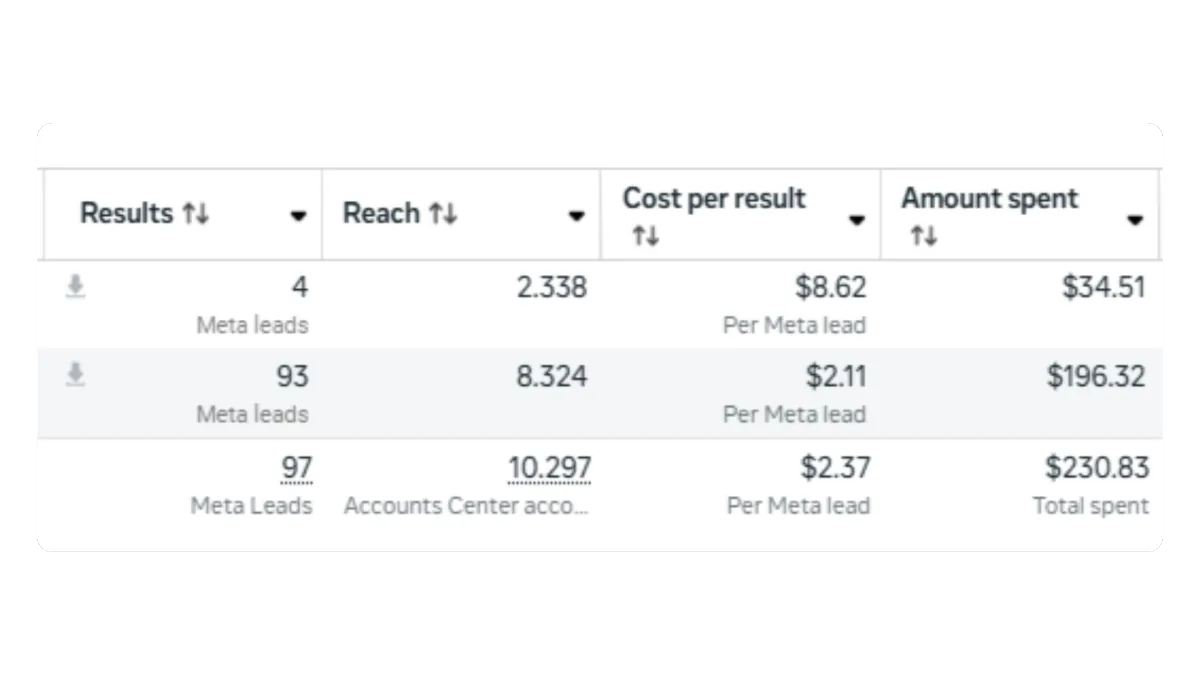Select the $34.51 amount spent cell
This screenshot has height=675, width=1200.
(1104, 288)
